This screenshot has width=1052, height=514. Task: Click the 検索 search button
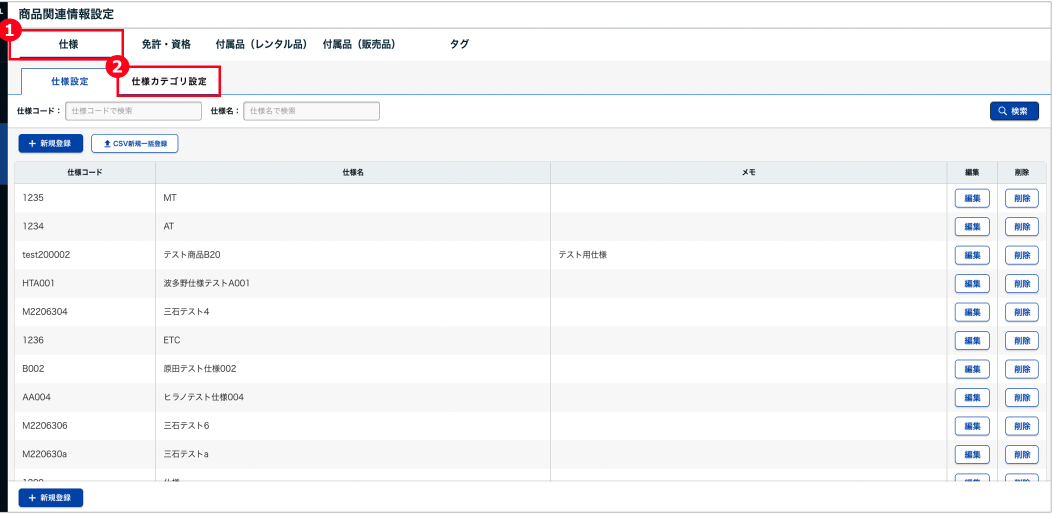1014,111
